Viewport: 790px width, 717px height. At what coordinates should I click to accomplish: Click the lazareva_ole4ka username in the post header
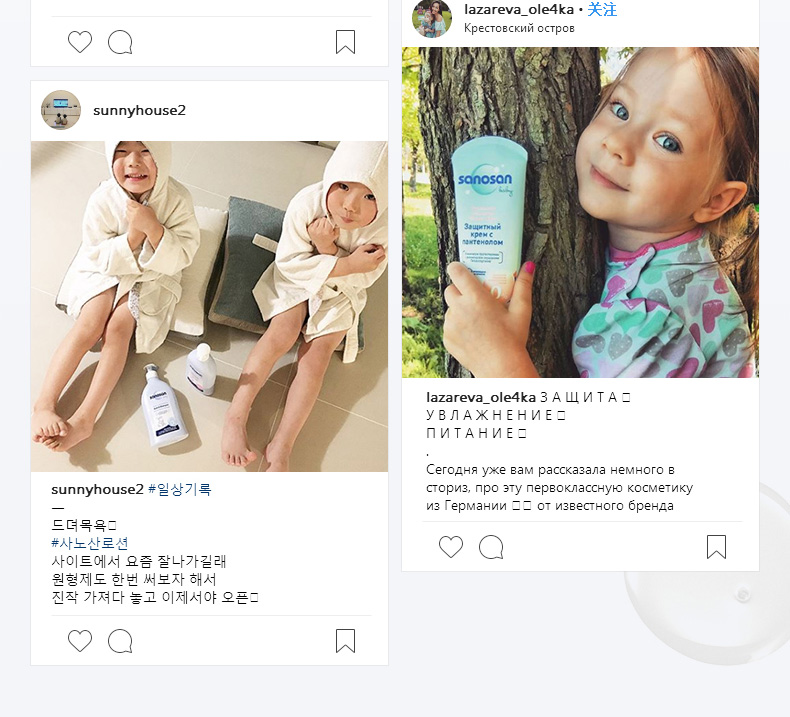point(519,9)
